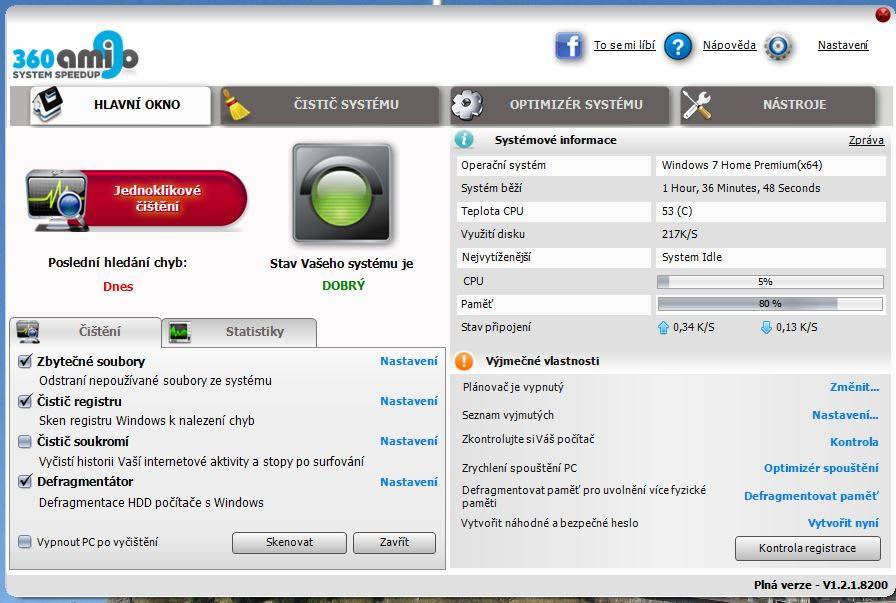This screenshot has width=896, height=603.
Task: Open the Nápověda link
Action: (x=729, y=45)
